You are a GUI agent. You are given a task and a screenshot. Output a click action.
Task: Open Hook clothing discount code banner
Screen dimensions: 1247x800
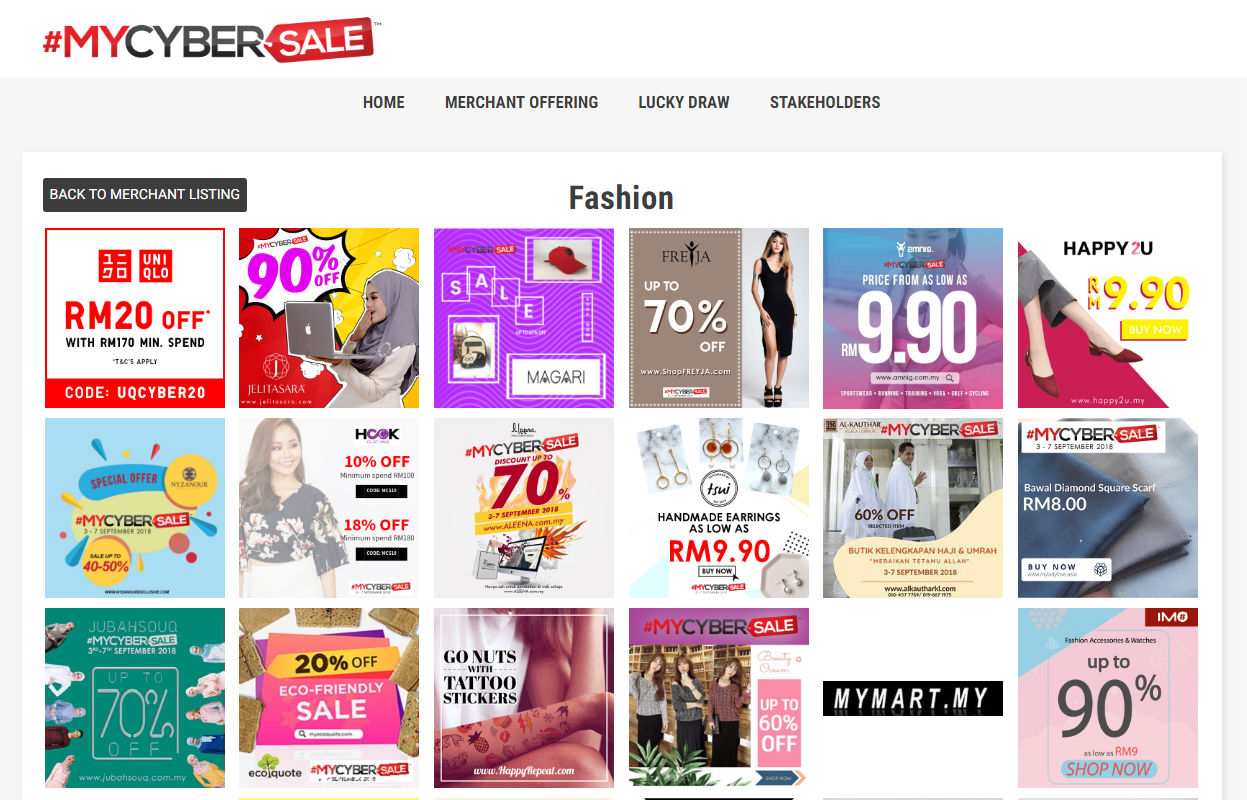click(x=329, y=508)
